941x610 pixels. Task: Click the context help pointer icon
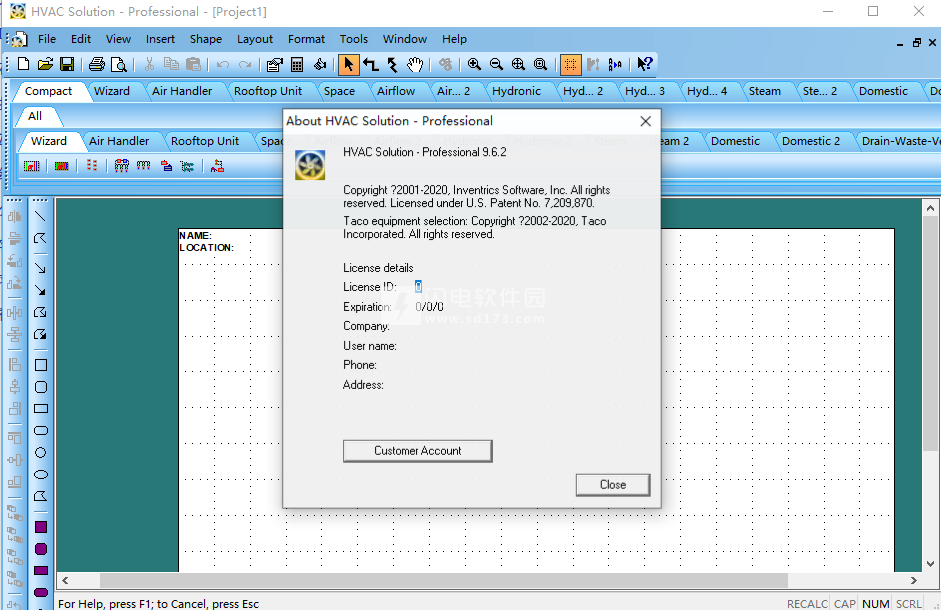645,64
